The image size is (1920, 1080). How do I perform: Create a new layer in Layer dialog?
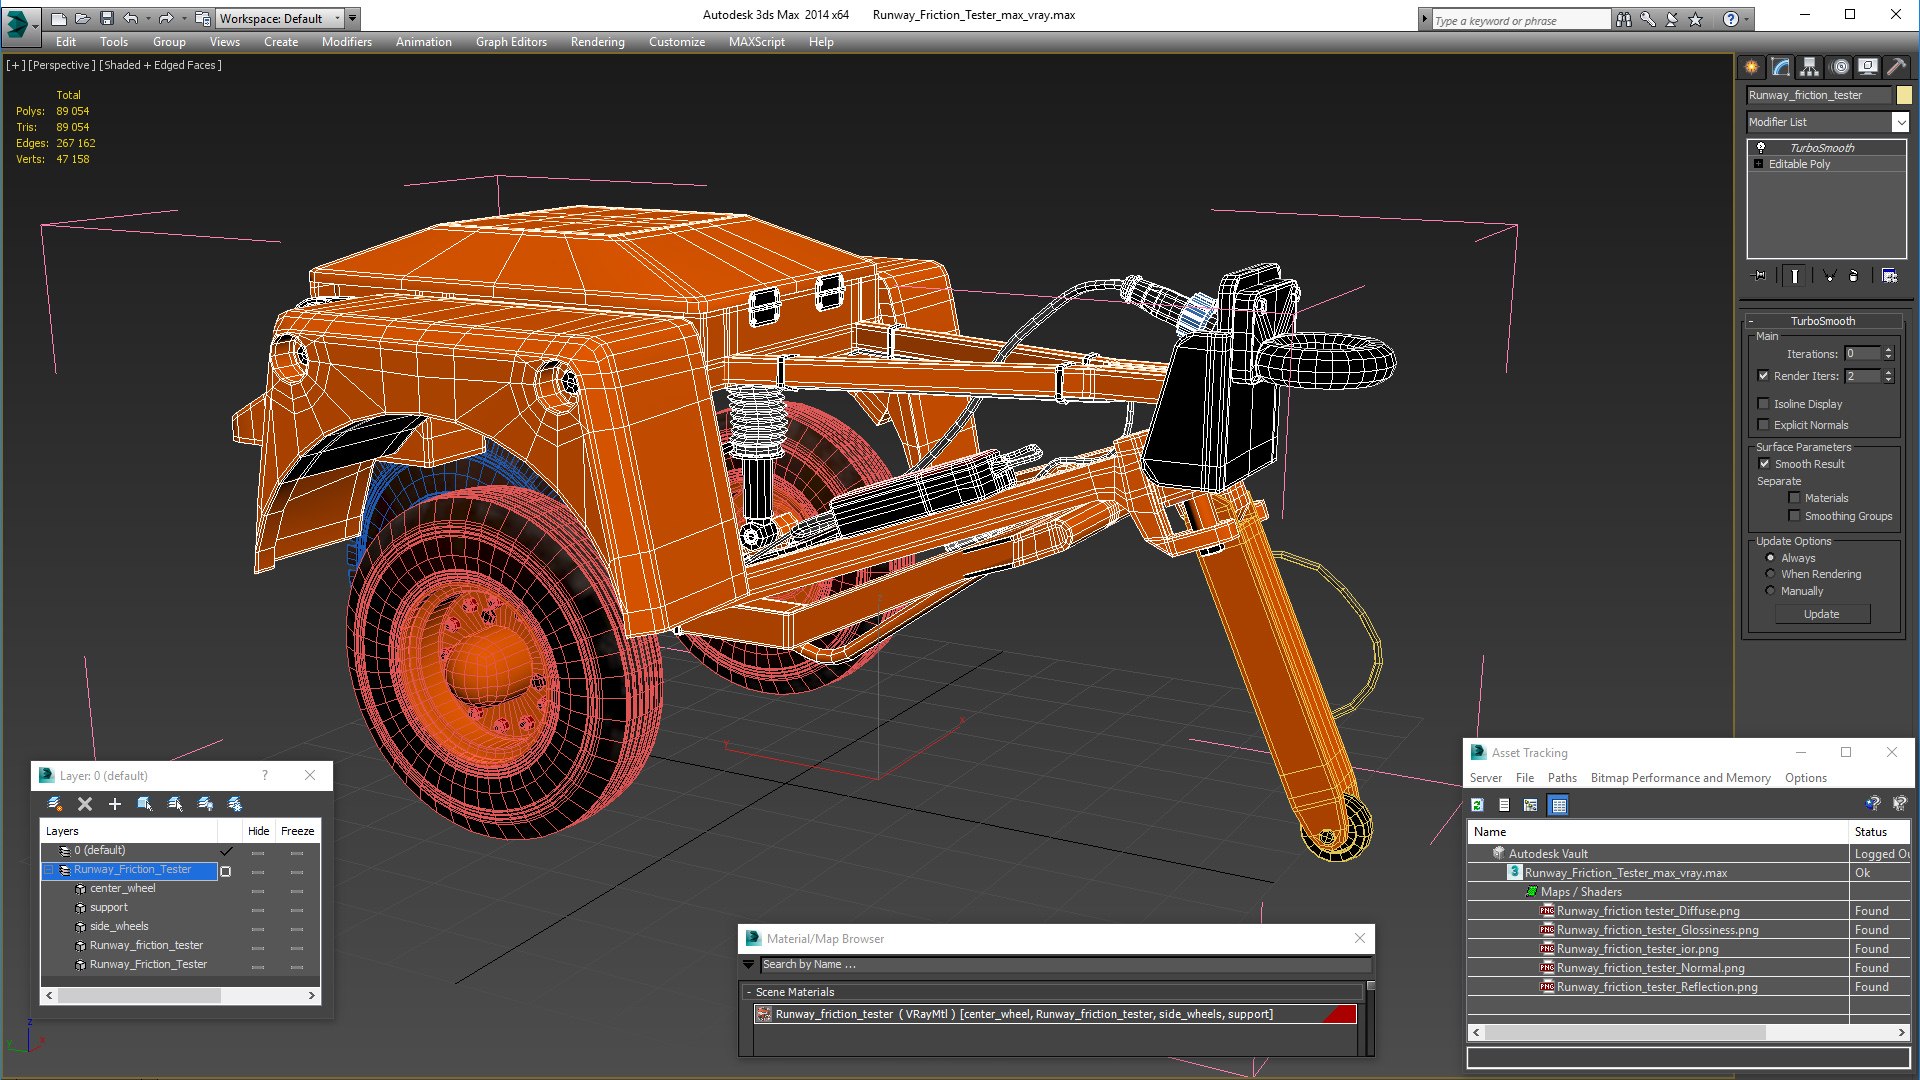pos(55,804)
